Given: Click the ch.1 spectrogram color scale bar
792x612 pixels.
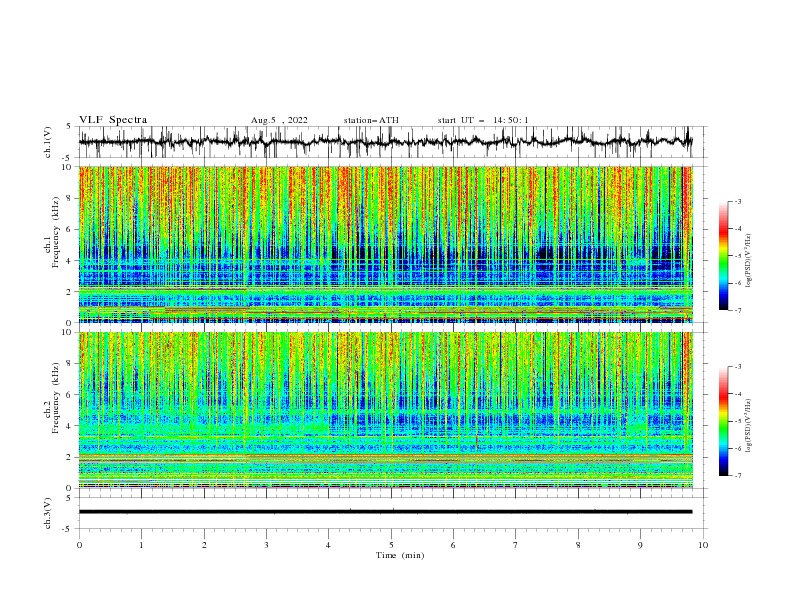Looking at the screenshot, I should pos(724,256).
